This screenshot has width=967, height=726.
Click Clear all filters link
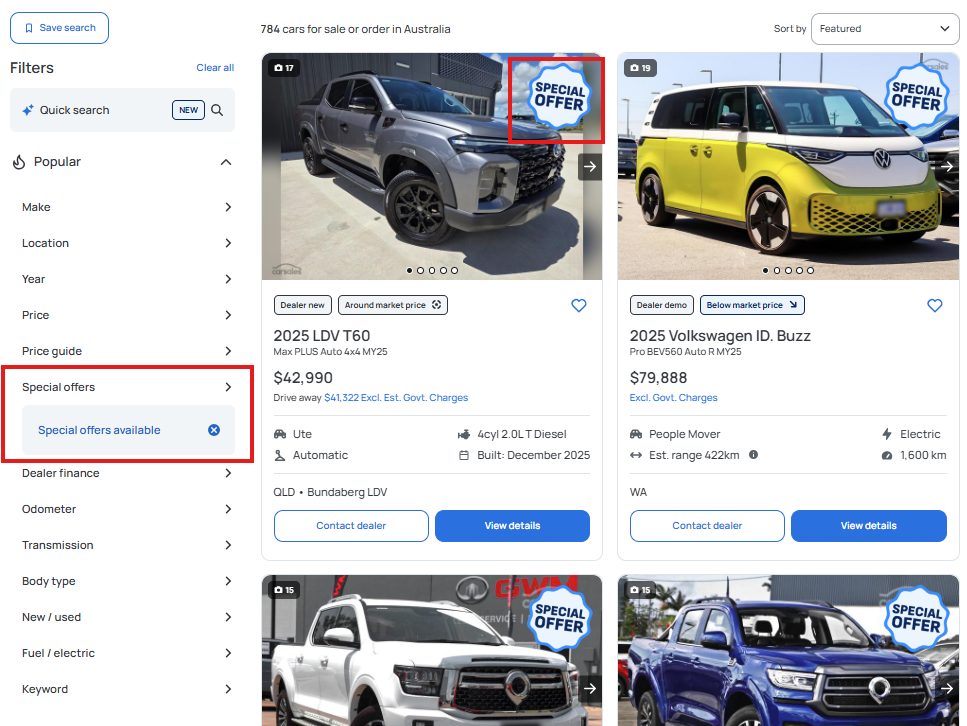[x=215, y=68]
